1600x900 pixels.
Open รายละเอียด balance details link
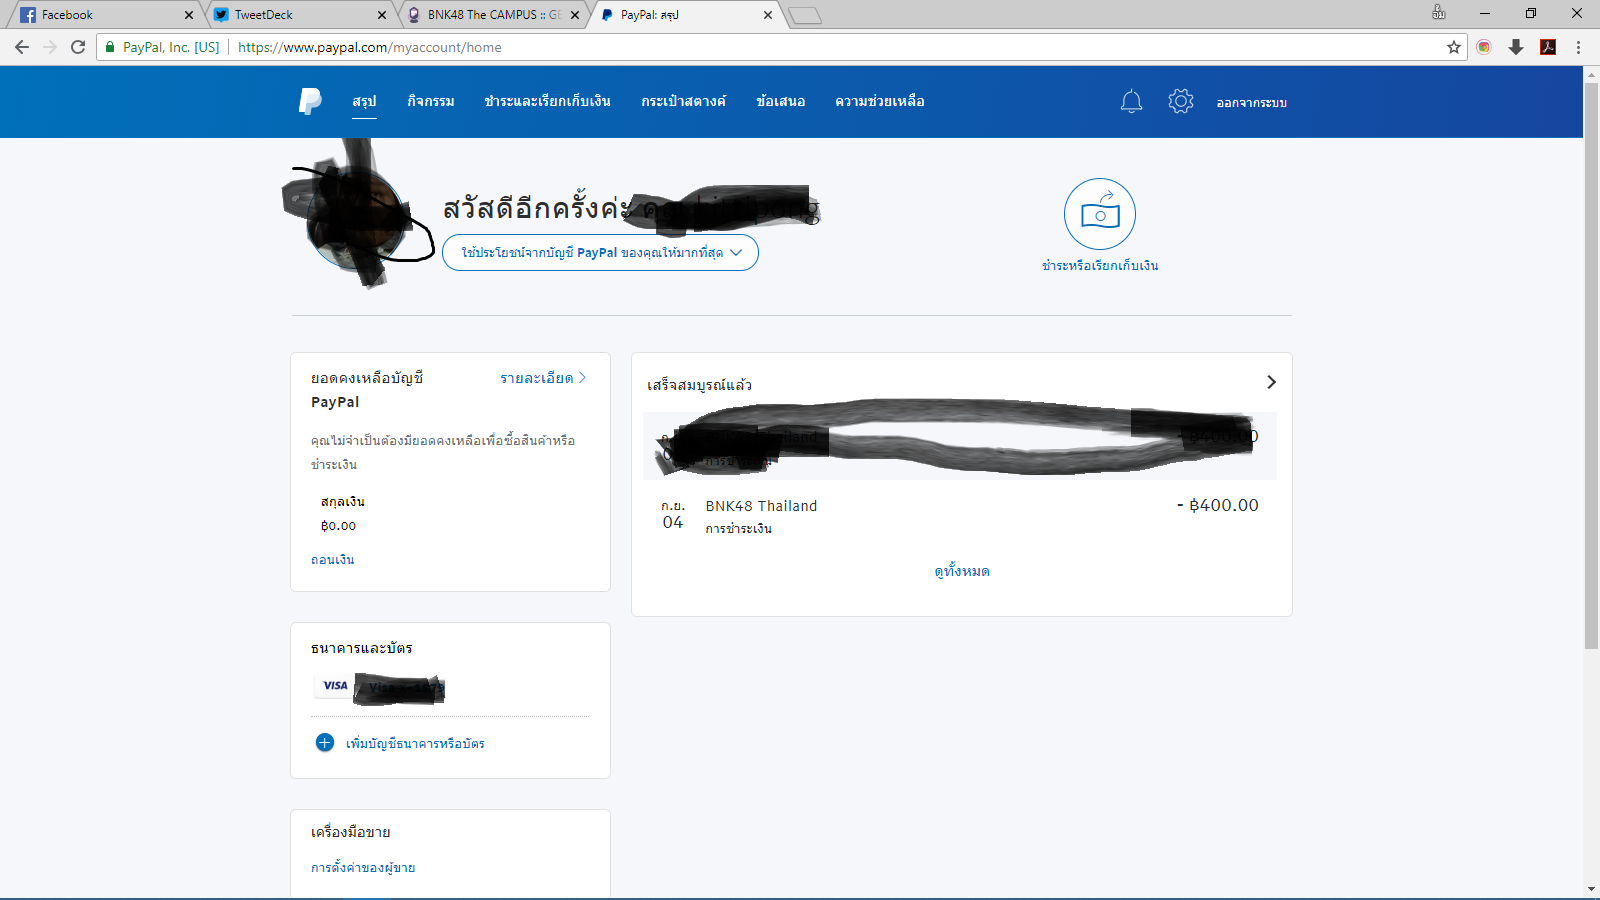[543, 378]
